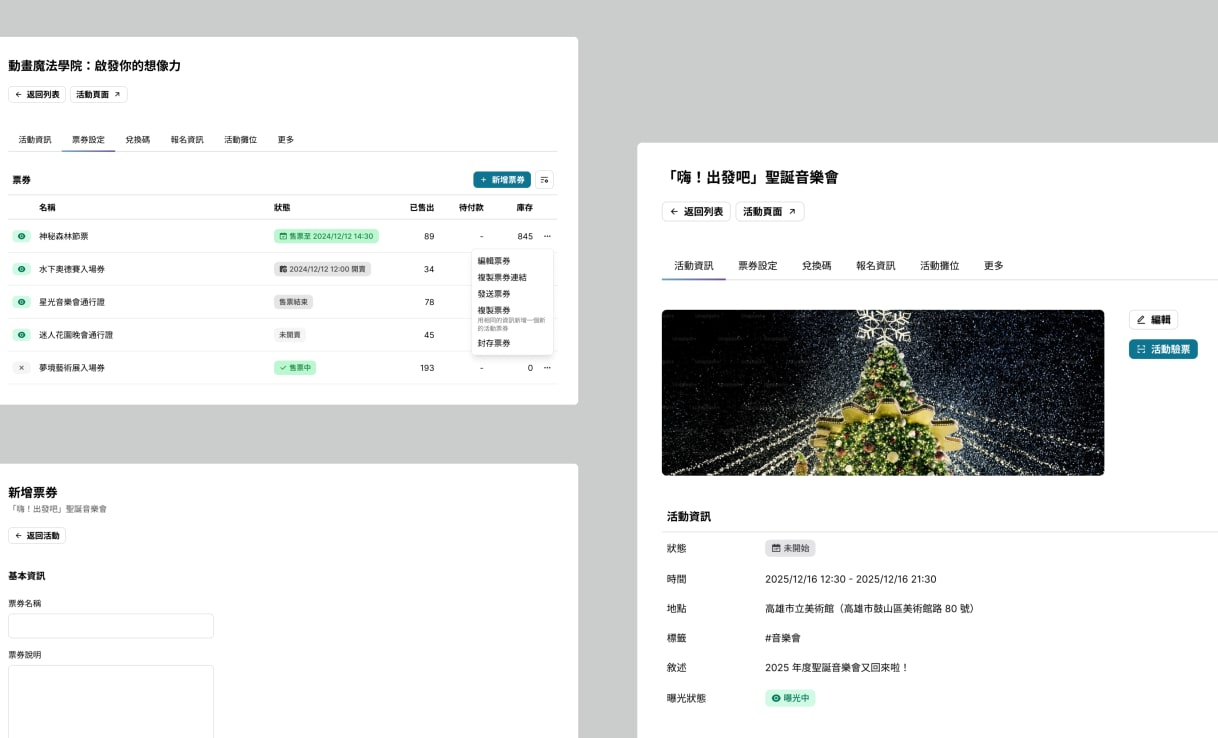Image resolution: width=1218 pixels, height=738 pixels.
Task: Click the pencil icon on the 編輯 button
Action: point(1141,319)
